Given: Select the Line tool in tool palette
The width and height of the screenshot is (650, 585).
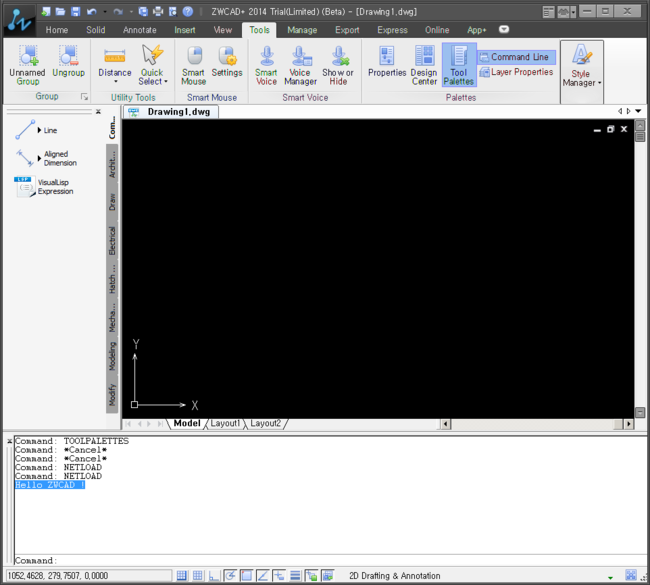Looking at the screenshot, I should click(36, 130).
